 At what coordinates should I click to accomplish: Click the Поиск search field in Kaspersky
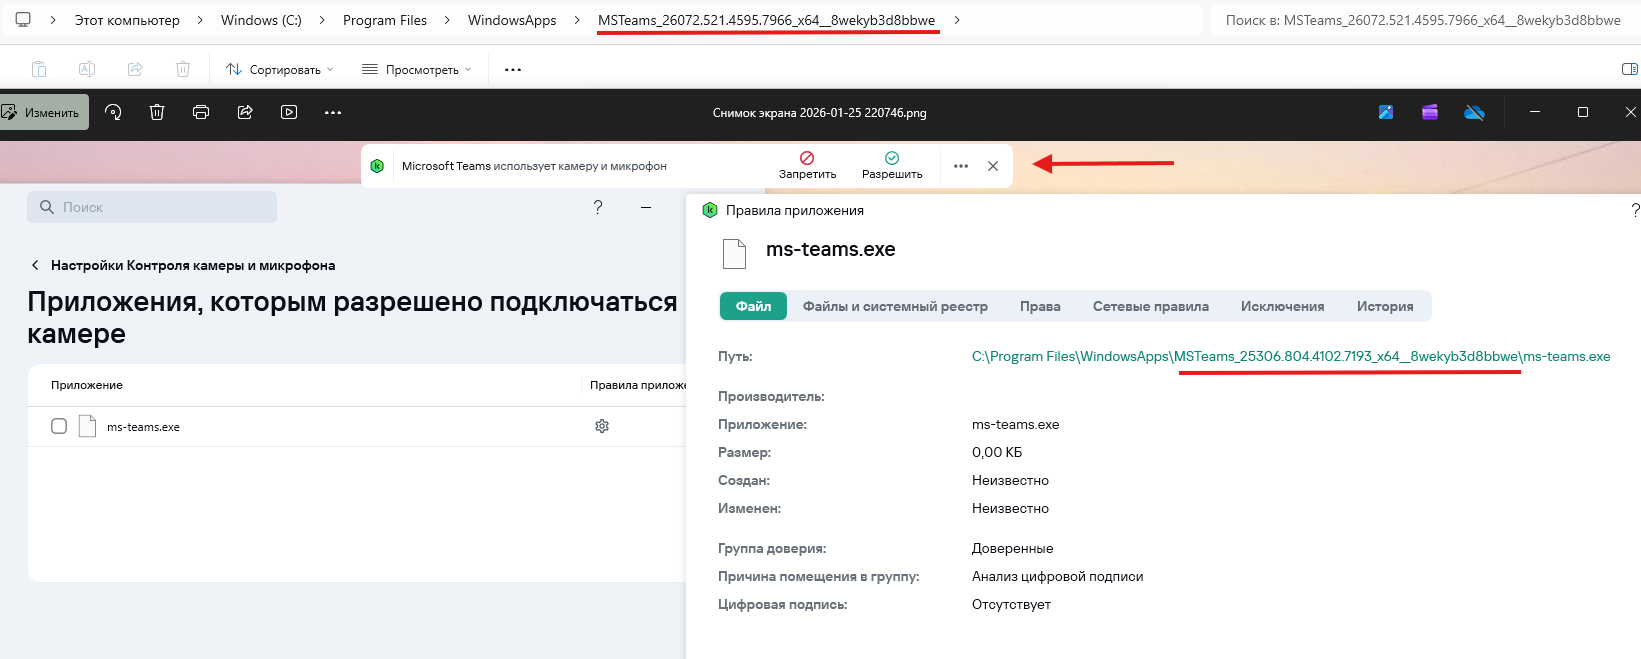(152, 207)
